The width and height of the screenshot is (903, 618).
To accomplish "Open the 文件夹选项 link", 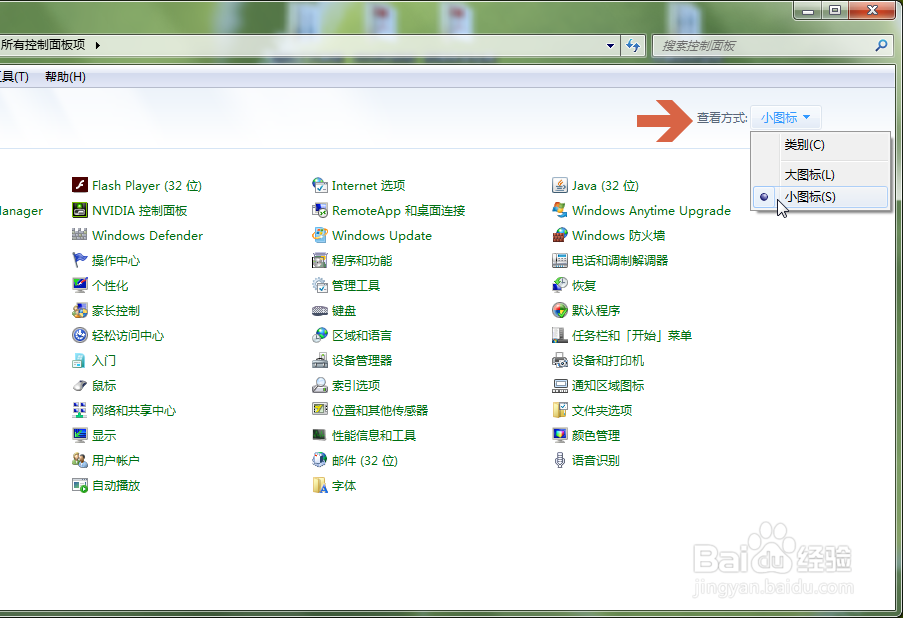I will [x=602, y=410].
